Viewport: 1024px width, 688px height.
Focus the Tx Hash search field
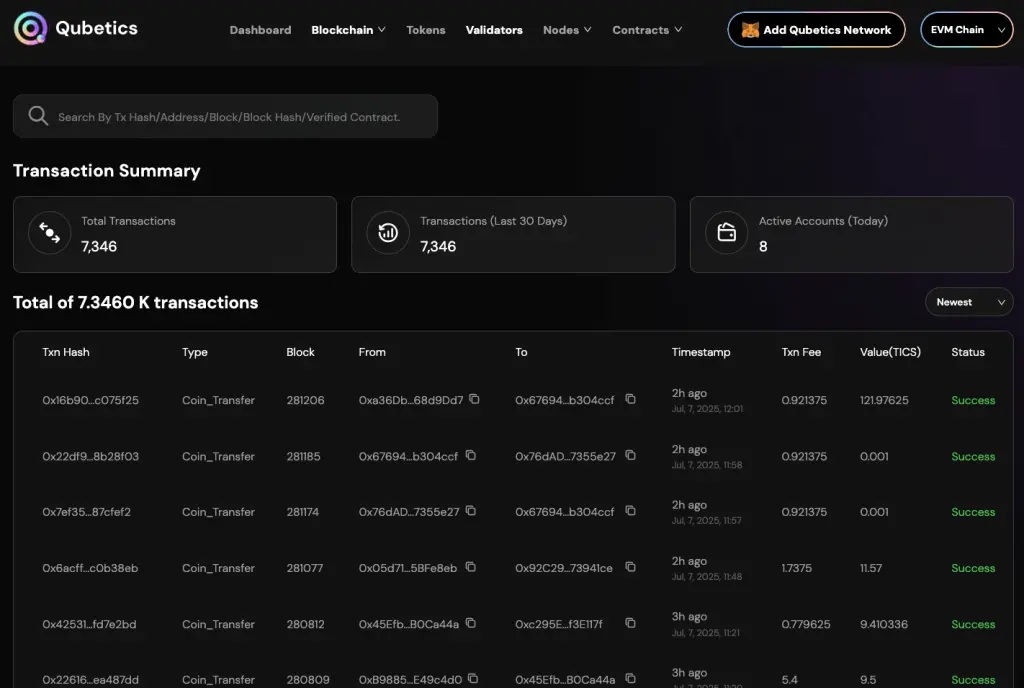pyautogui.click(x=225, y=116)
